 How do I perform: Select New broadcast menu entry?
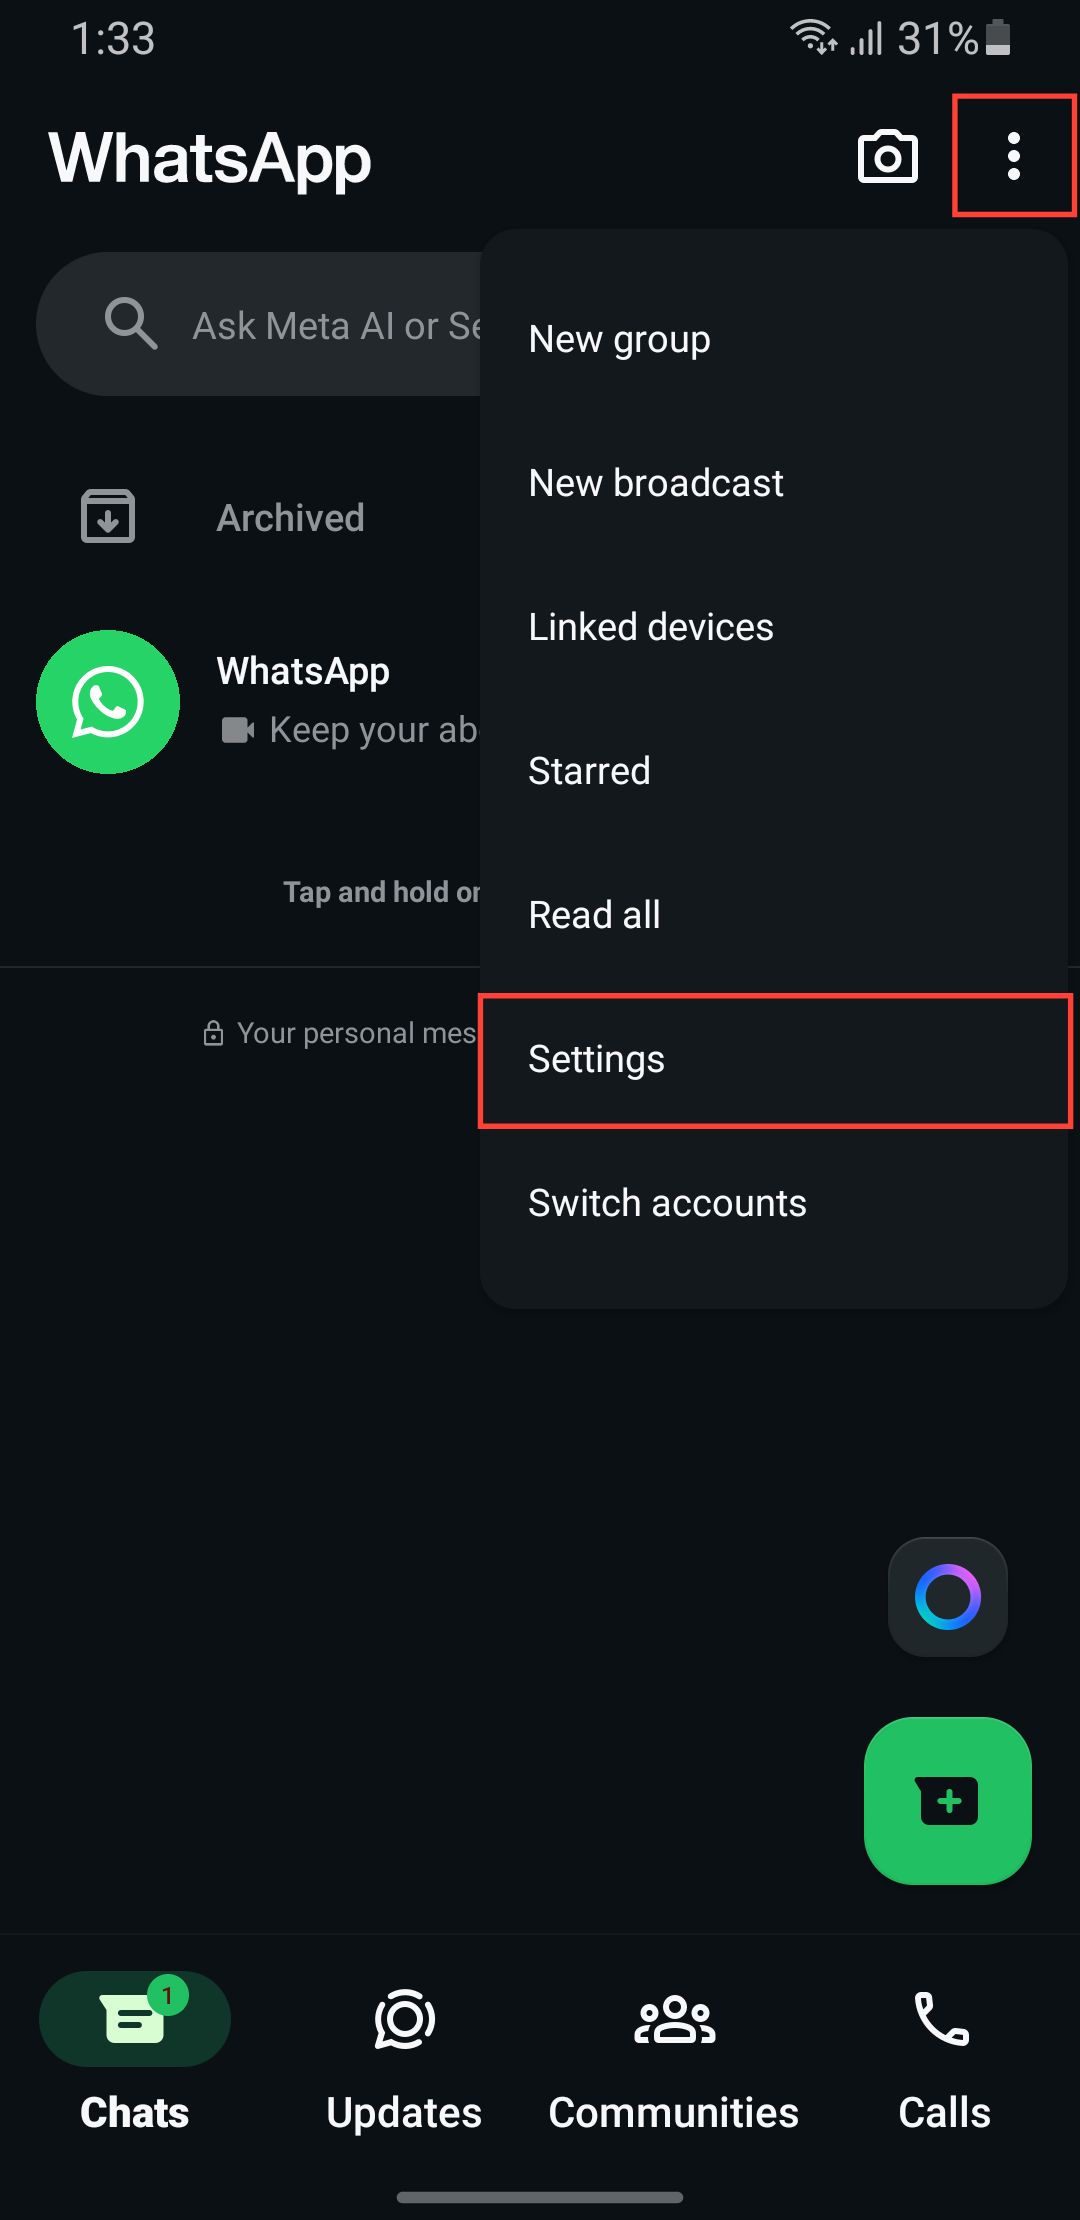(774, 484)
